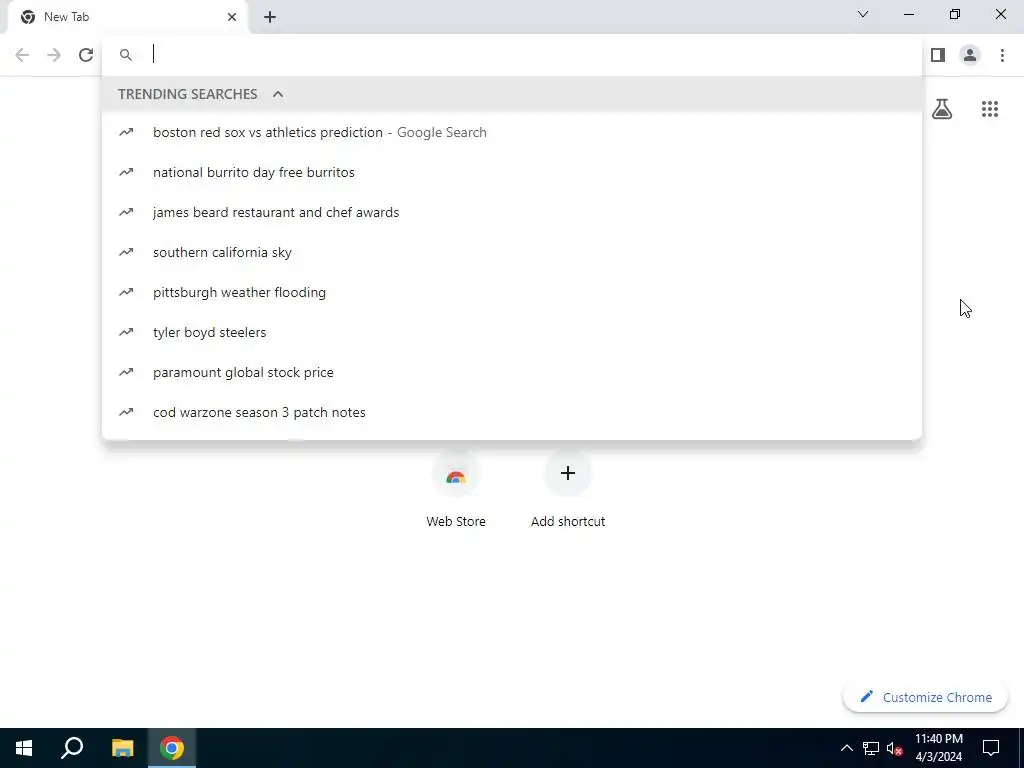Reload the page with the refresh icon
1024x768 pixels.
point(86,55)
